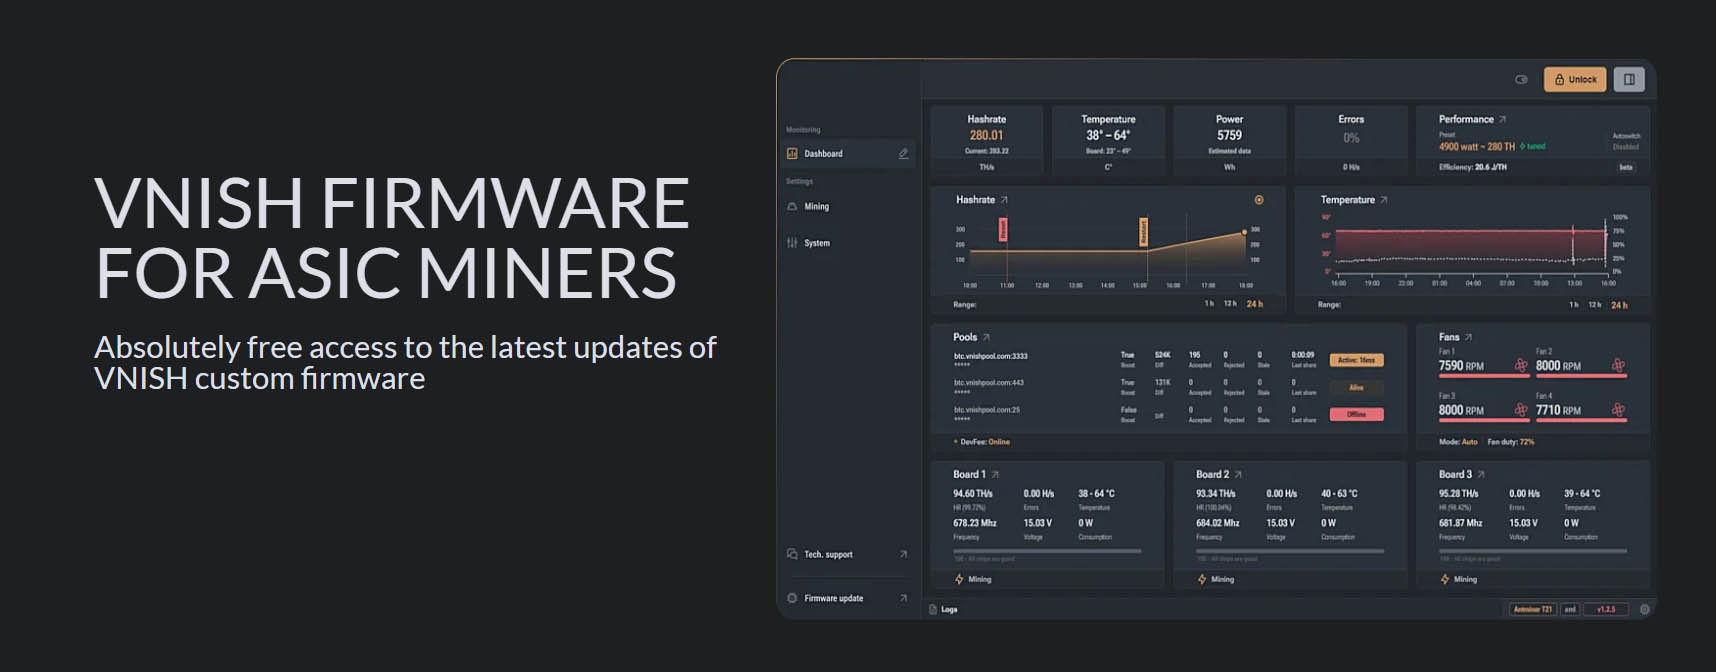Expand the Temperature chart arrow
This screenshot has width=1716, height=672.
(1384, 200)
